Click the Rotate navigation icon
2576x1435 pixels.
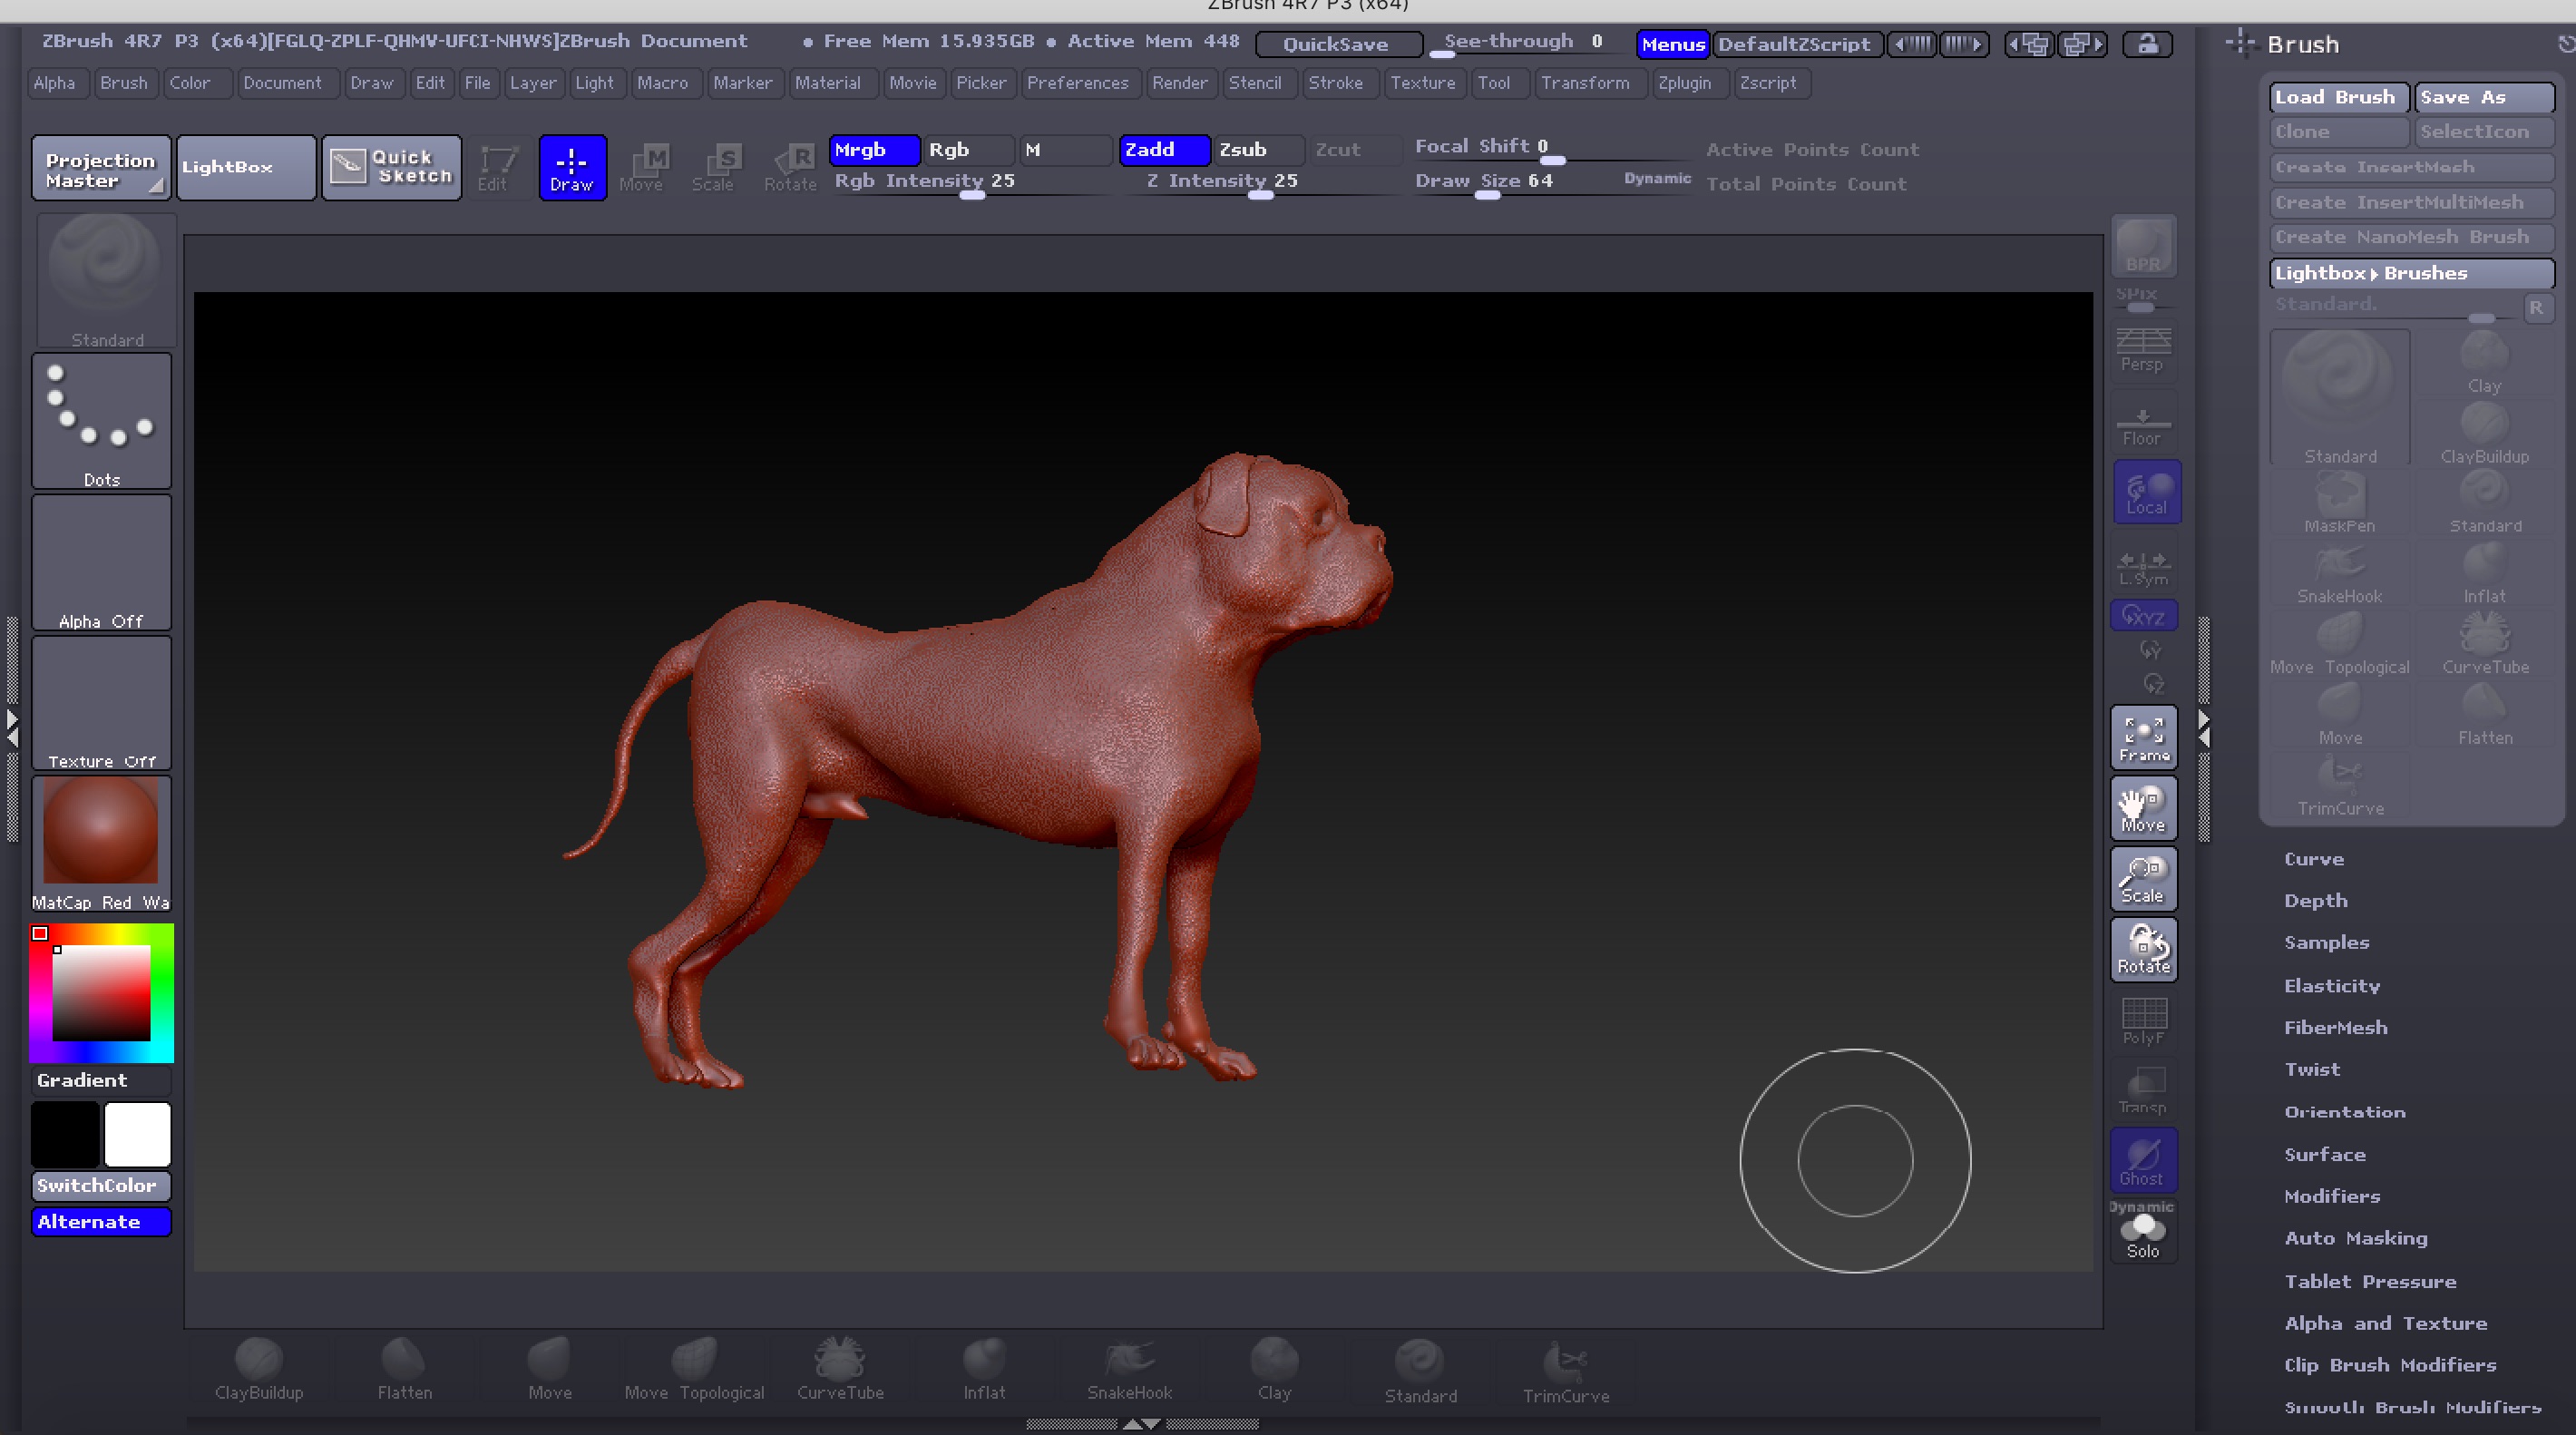coord(2143,949)
